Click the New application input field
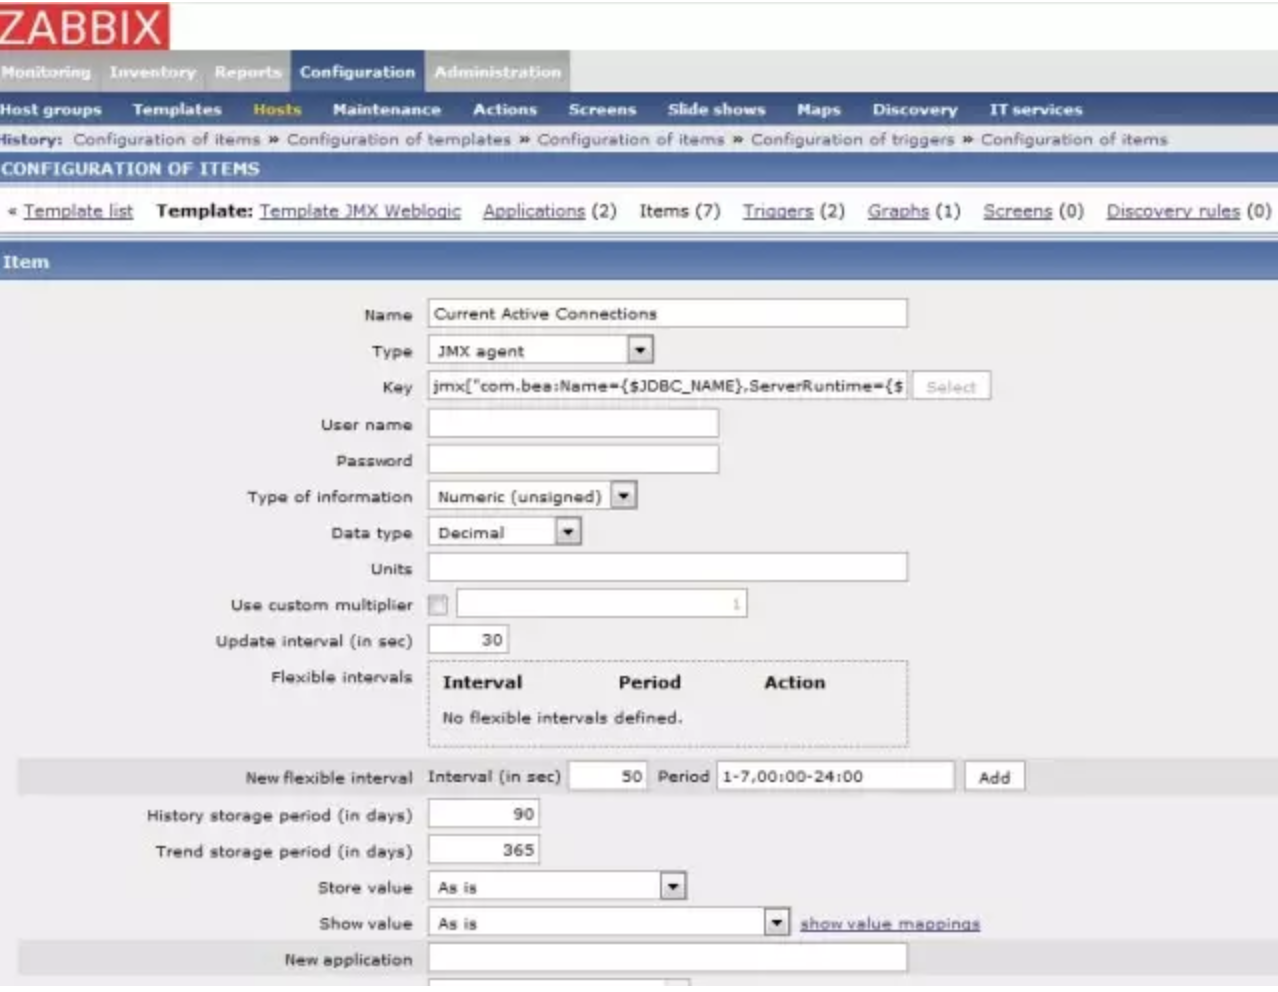The image size is (1278, 992). (667, 958)
